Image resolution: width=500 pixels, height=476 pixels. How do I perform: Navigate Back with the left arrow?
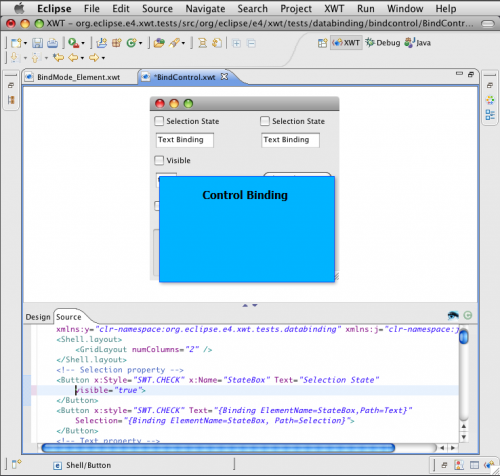pyautogui.click(x=73, y=58)
